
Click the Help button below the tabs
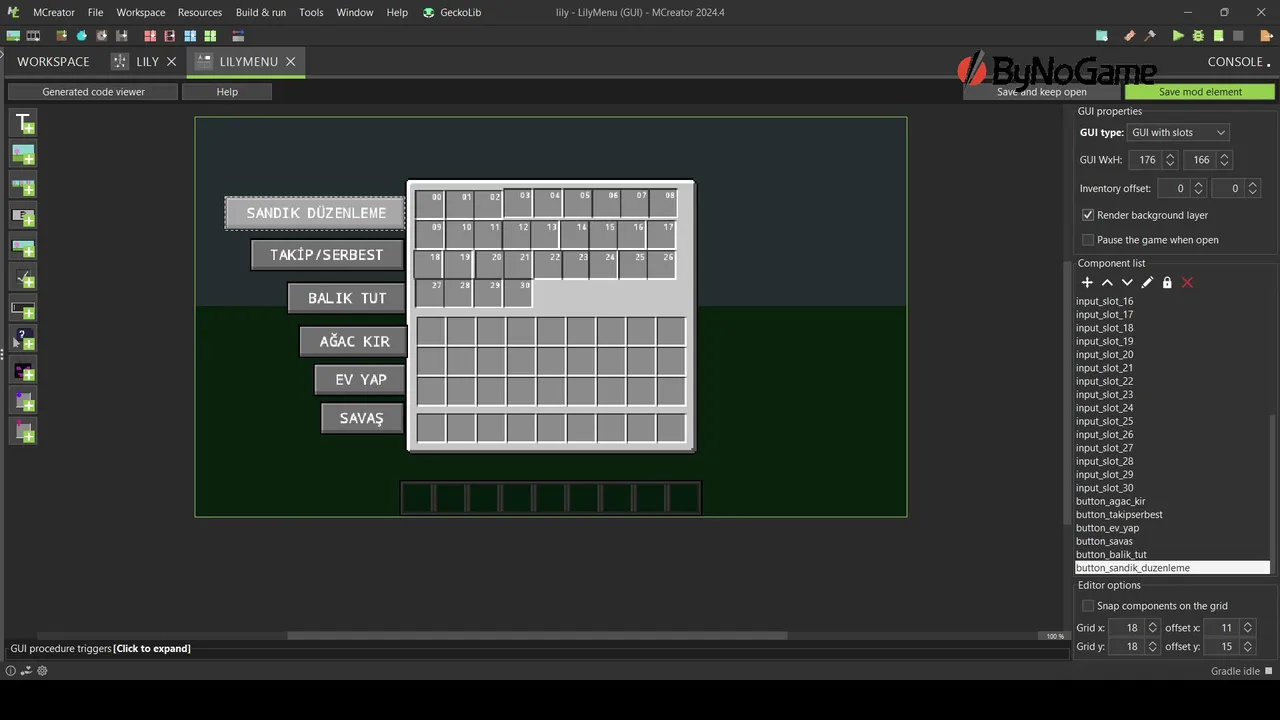point(227,91)
